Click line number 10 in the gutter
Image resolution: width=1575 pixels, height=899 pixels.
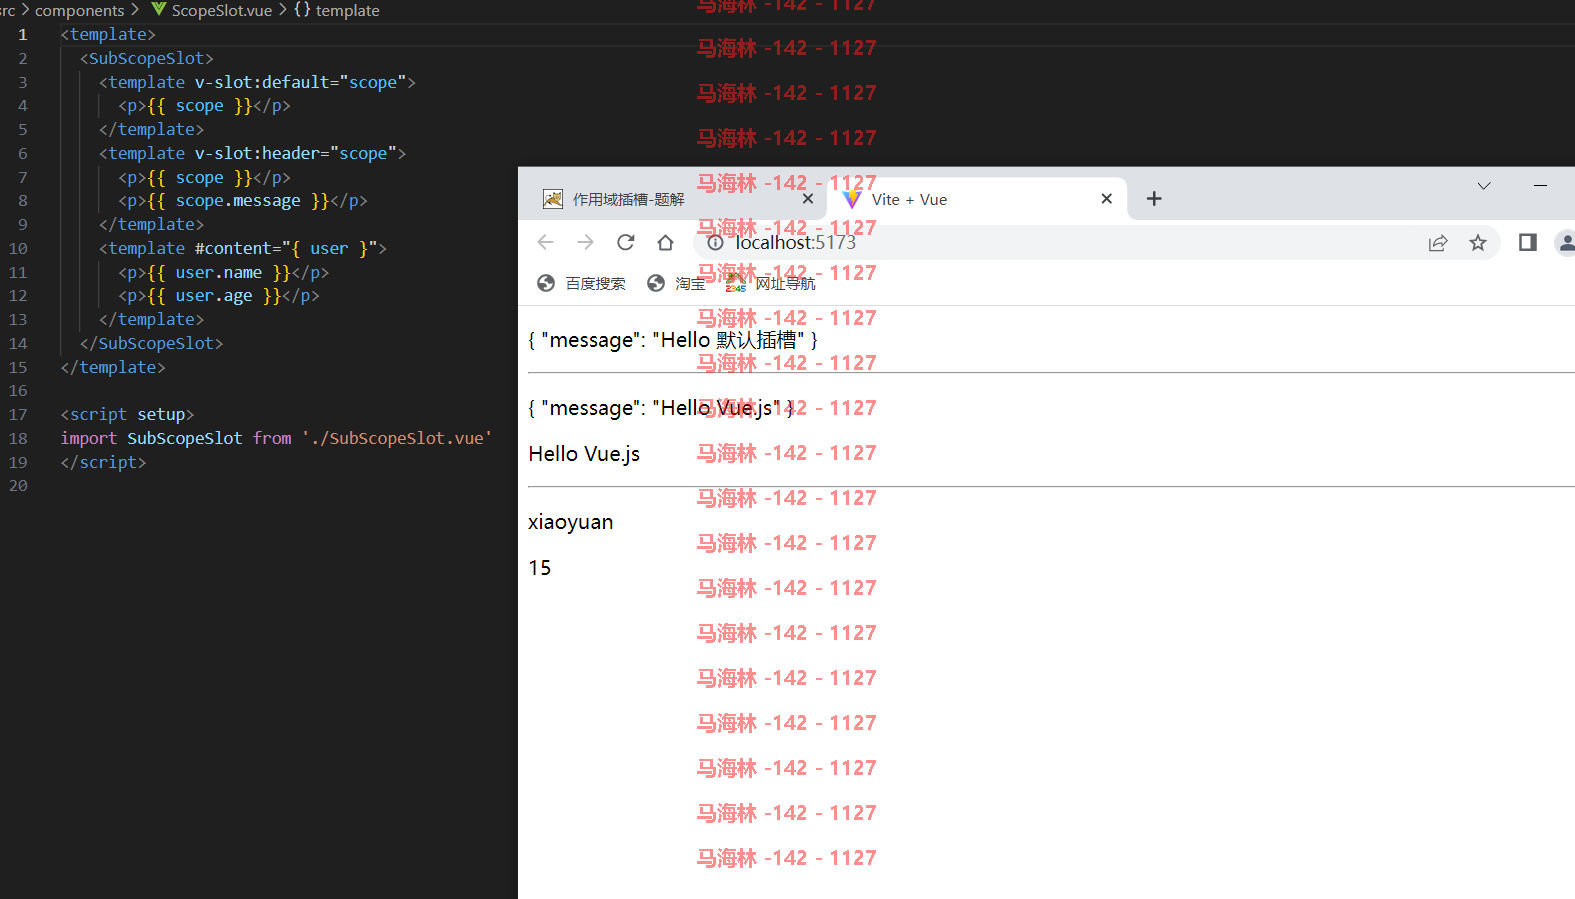tap(18, 248)
